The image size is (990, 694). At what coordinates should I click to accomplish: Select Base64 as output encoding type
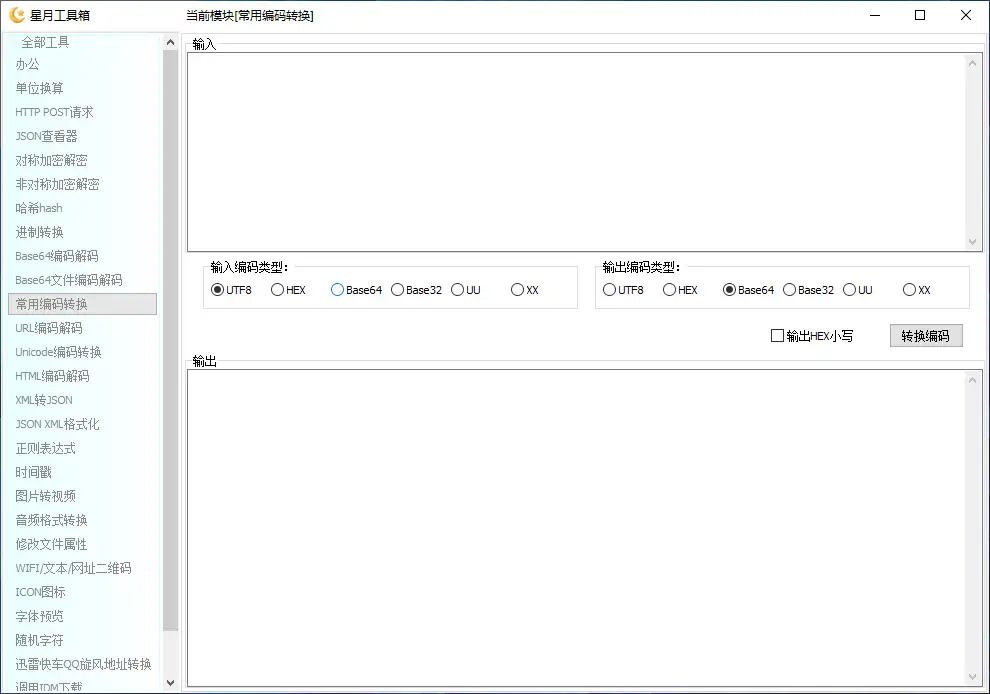click(748, 290)
